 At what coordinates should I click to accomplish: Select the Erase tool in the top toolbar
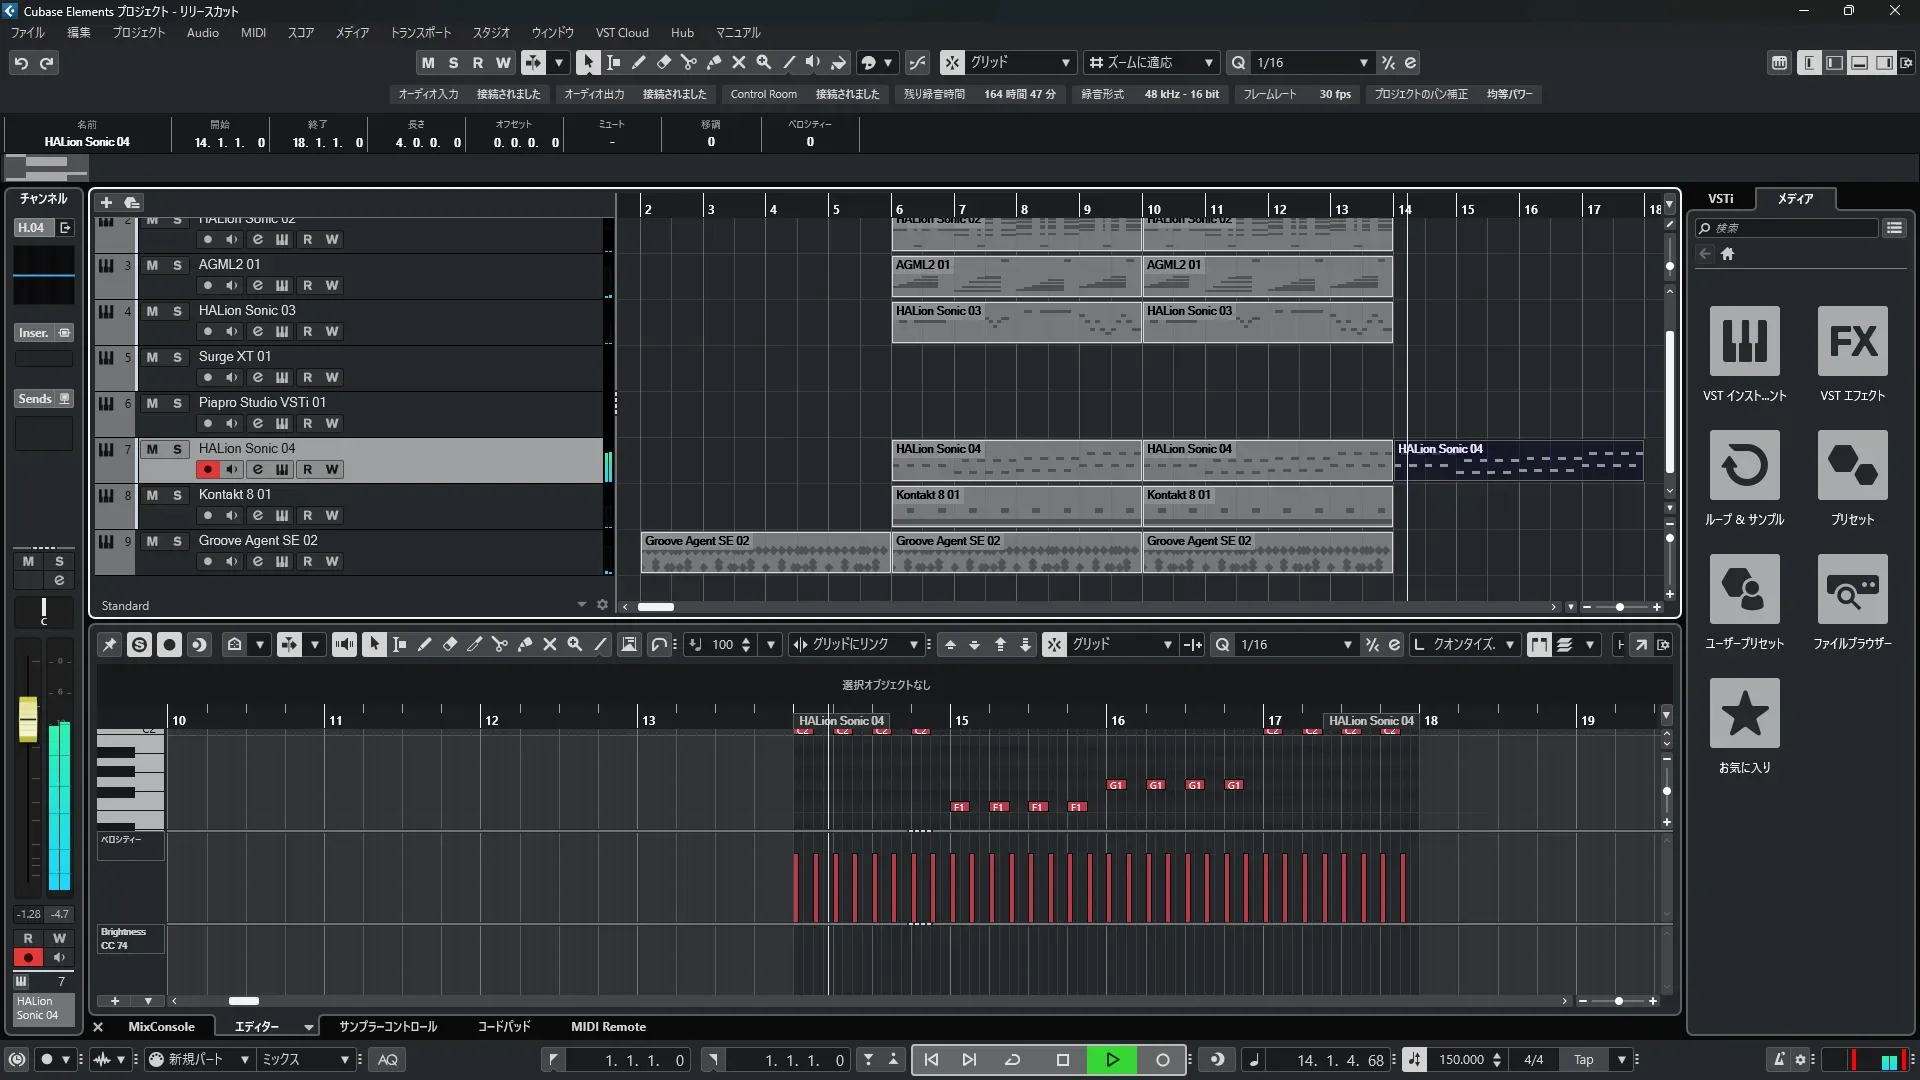[x=663, y=63]
